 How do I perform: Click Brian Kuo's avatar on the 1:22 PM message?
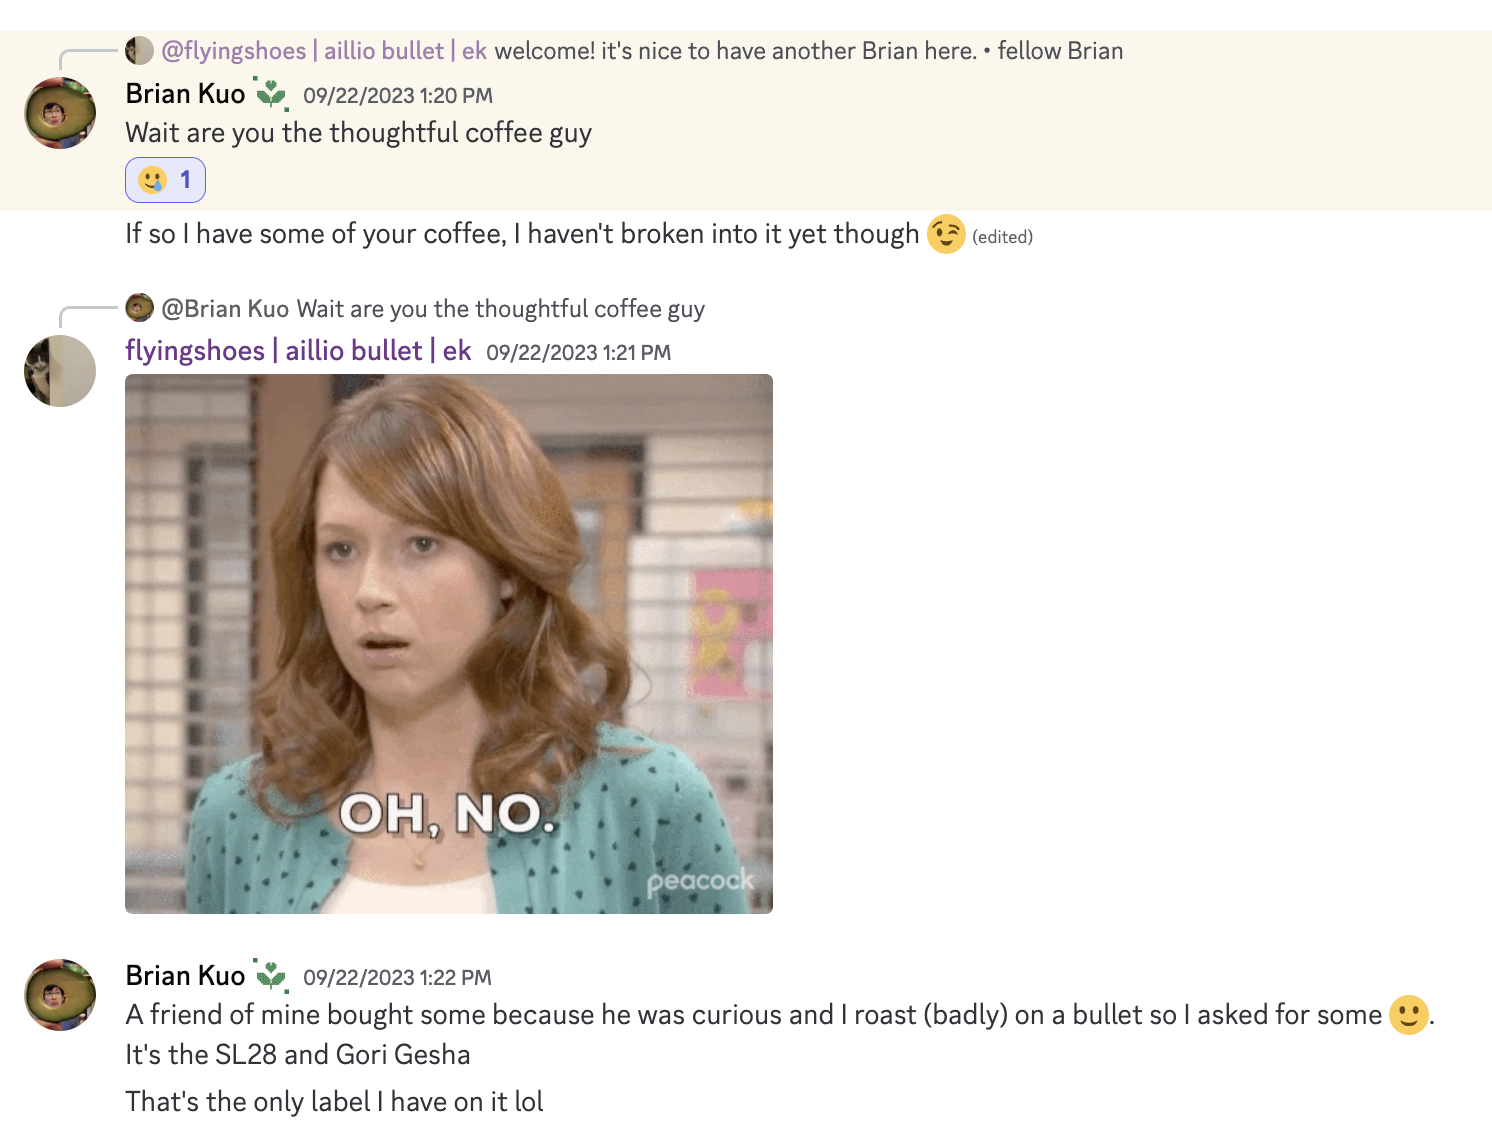click(60, 995)
